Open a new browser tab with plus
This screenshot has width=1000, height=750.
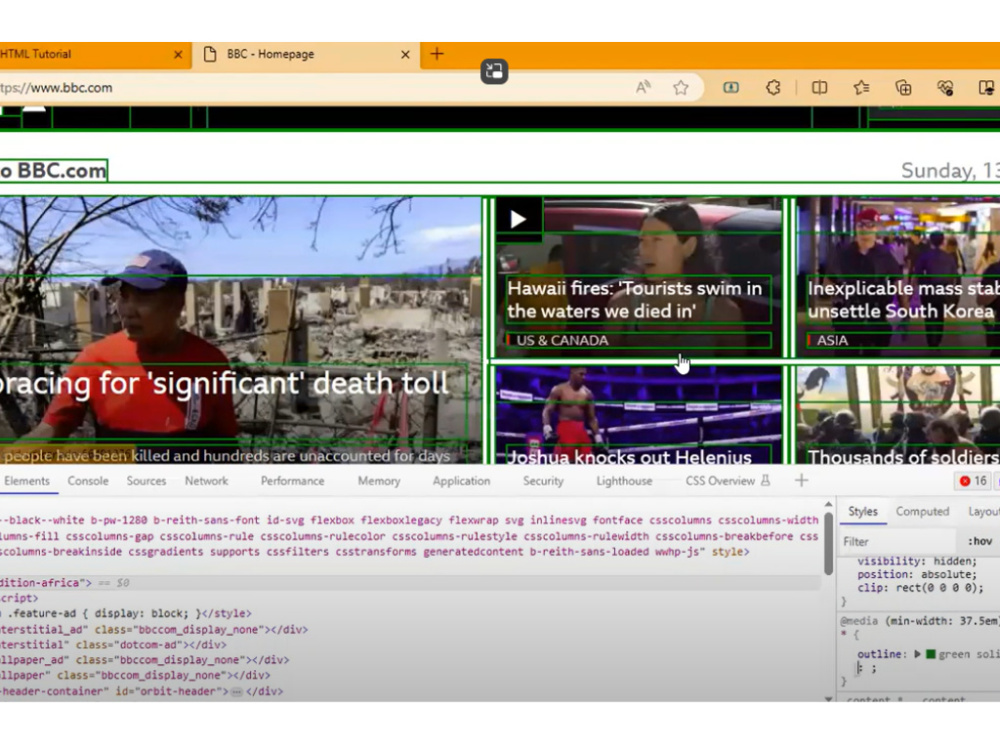[437, 54]
